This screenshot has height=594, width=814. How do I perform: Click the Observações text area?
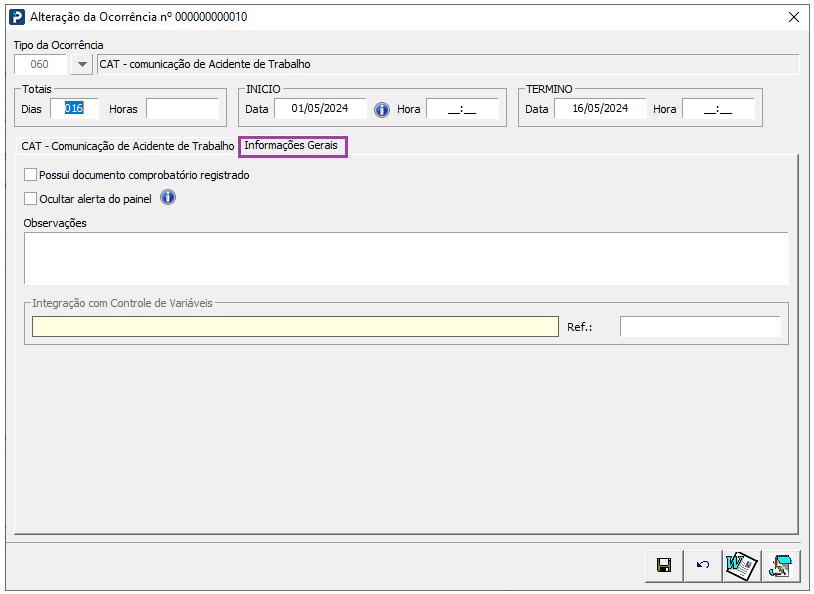[x=406, y=258]
